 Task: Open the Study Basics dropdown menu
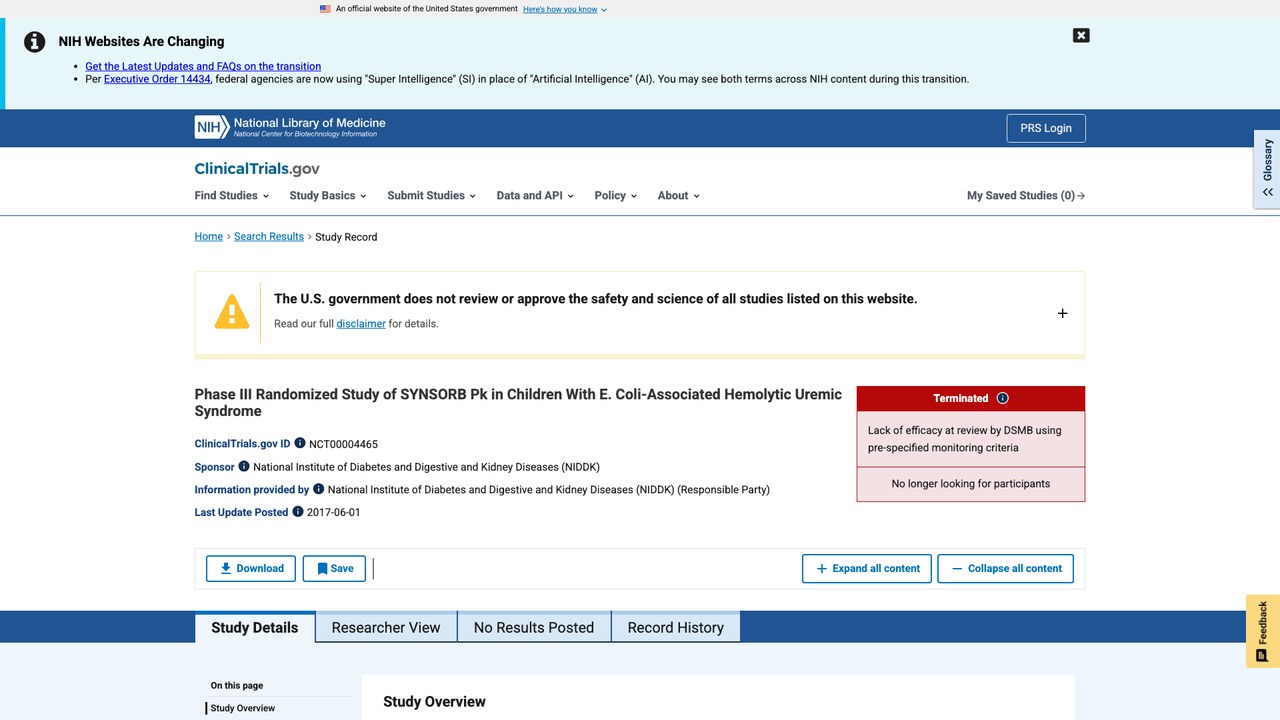click(x=328, y=196)
